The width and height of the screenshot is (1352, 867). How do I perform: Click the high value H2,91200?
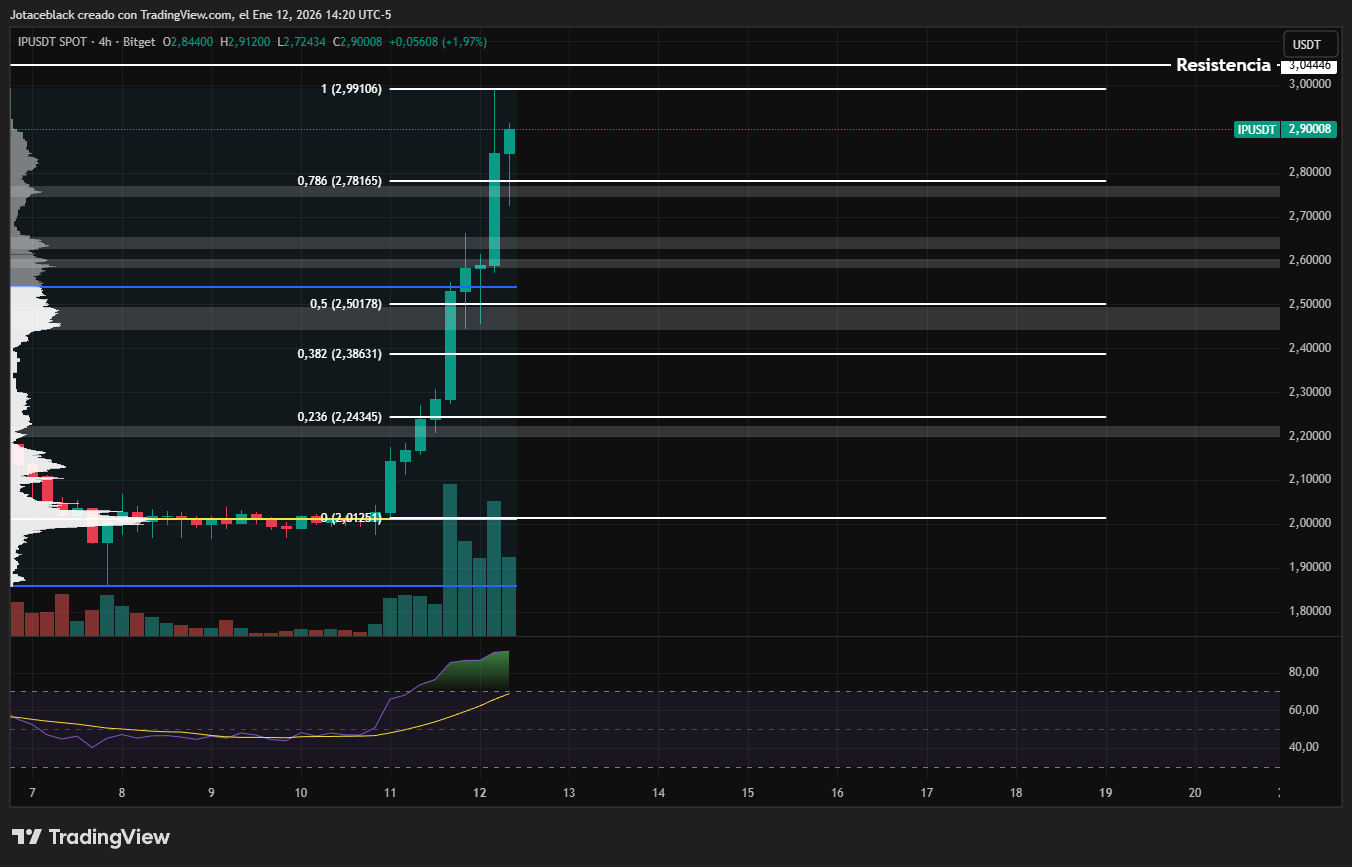246,42
